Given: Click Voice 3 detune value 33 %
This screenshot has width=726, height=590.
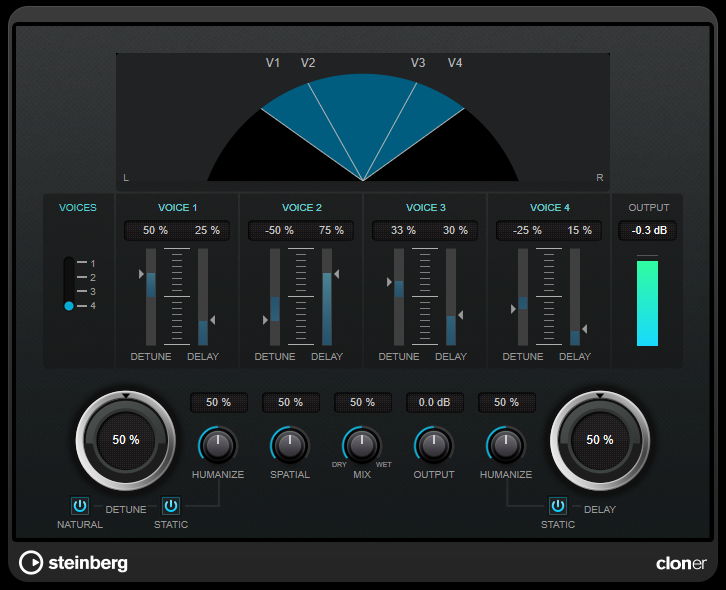Looking at the screenshot, I should tap(403, 230).
